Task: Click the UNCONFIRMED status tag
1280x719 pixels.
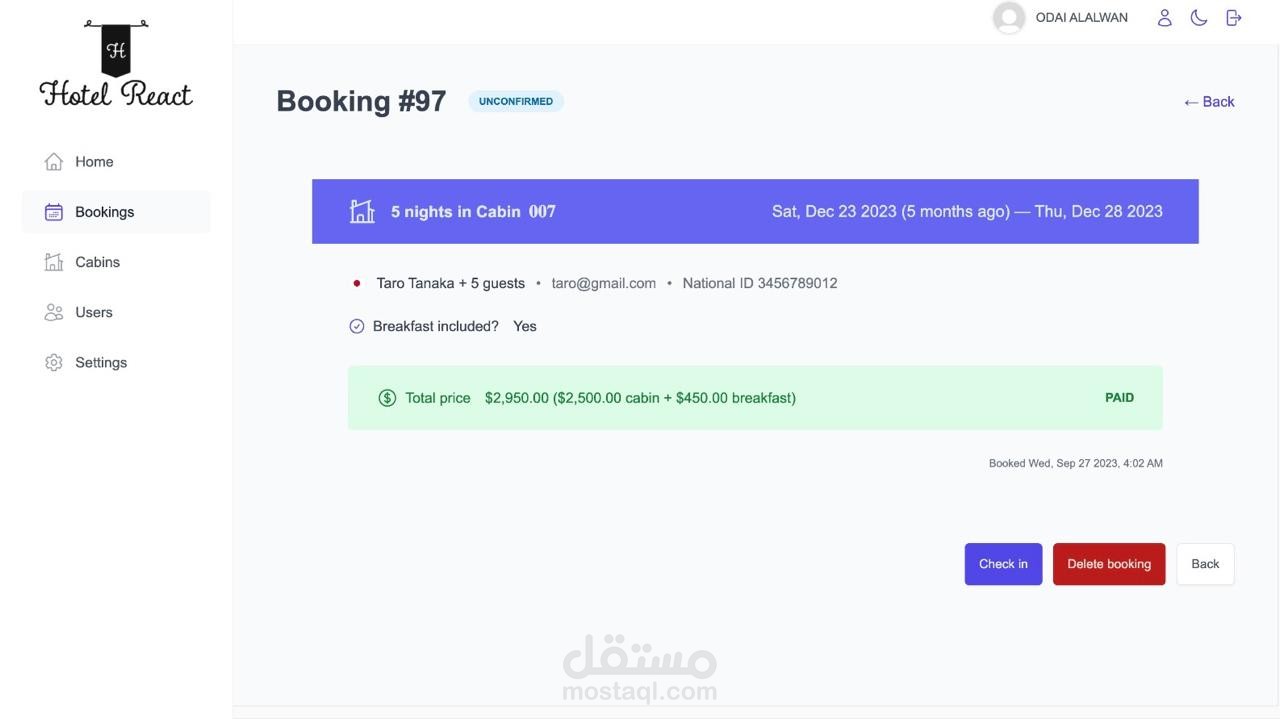Action: tap(516, 102)
